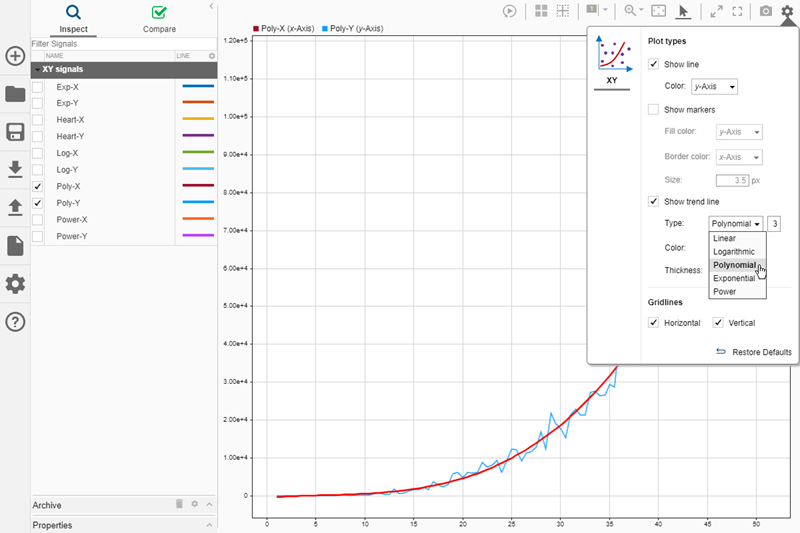Open session using the folder icon

15,94
